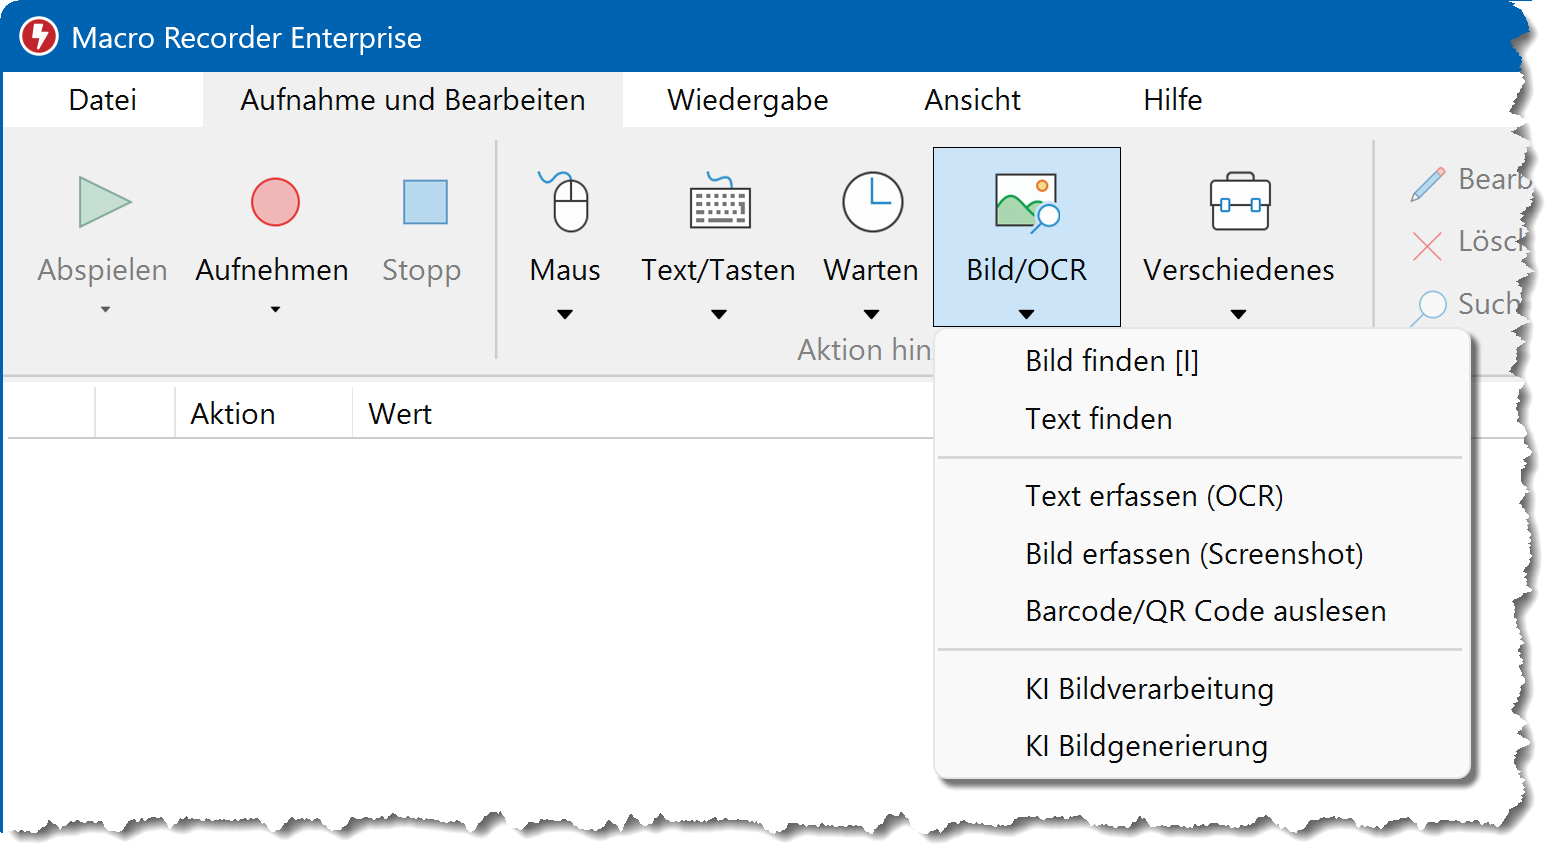The width and height of the screenshot is (1561, 863).
Task: Choose the Warten clock icon
Action: [872, 202]
